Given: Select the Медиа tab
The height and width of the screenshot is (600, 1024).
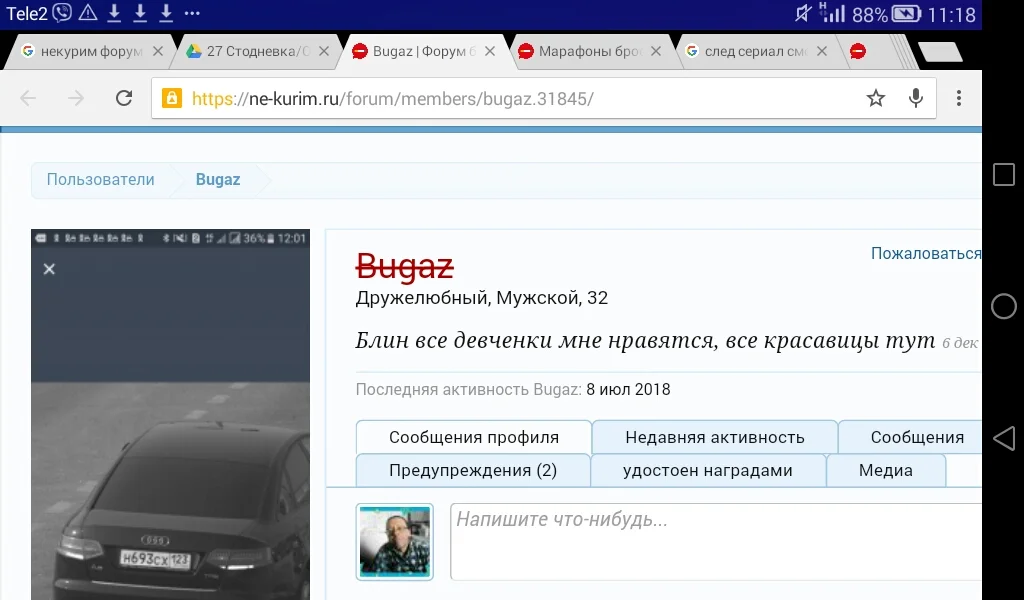Looking at the screenshot, I should tap(886, 470).
